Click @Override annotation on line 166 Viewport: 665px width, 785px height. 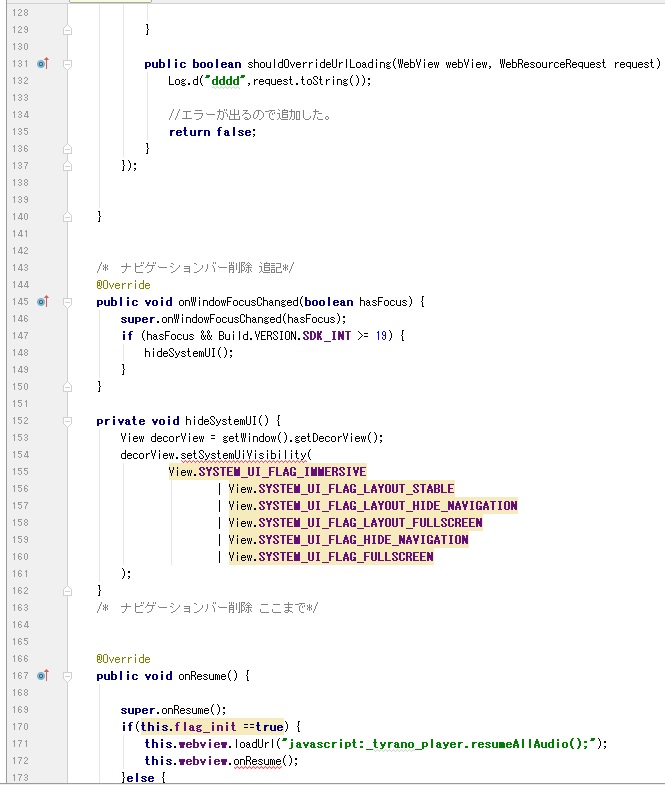point(123,659)
